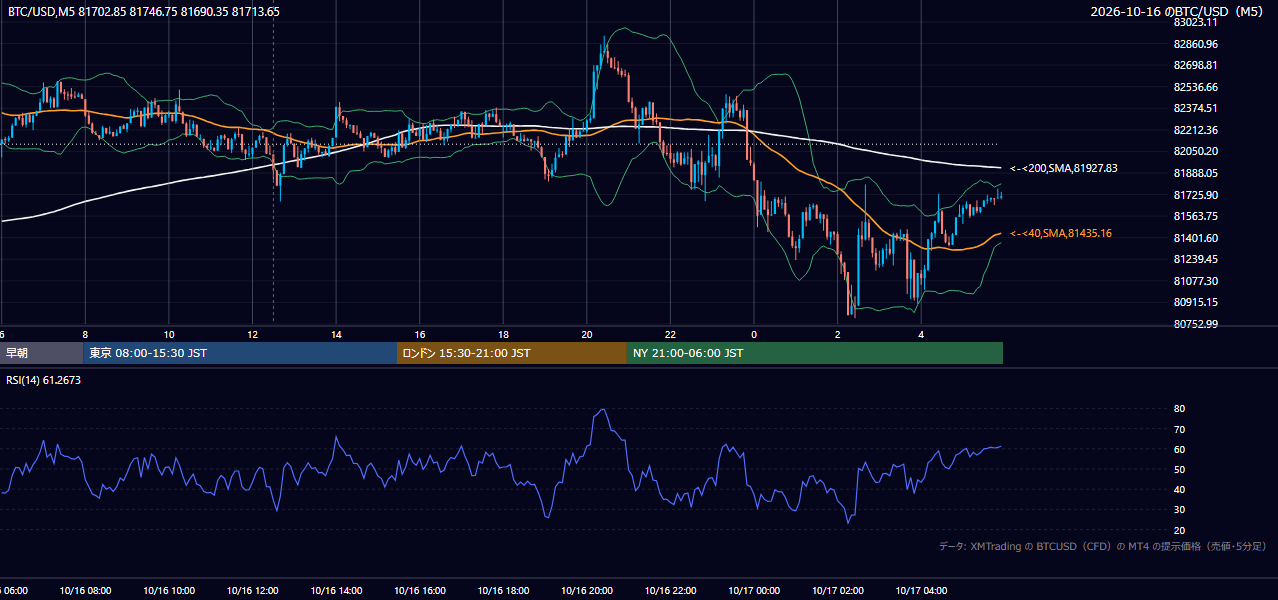The image size is (1278, 600).
Task: Click price axis value 81401.60
Action: pyautogui.click(x=1196, y=238)
